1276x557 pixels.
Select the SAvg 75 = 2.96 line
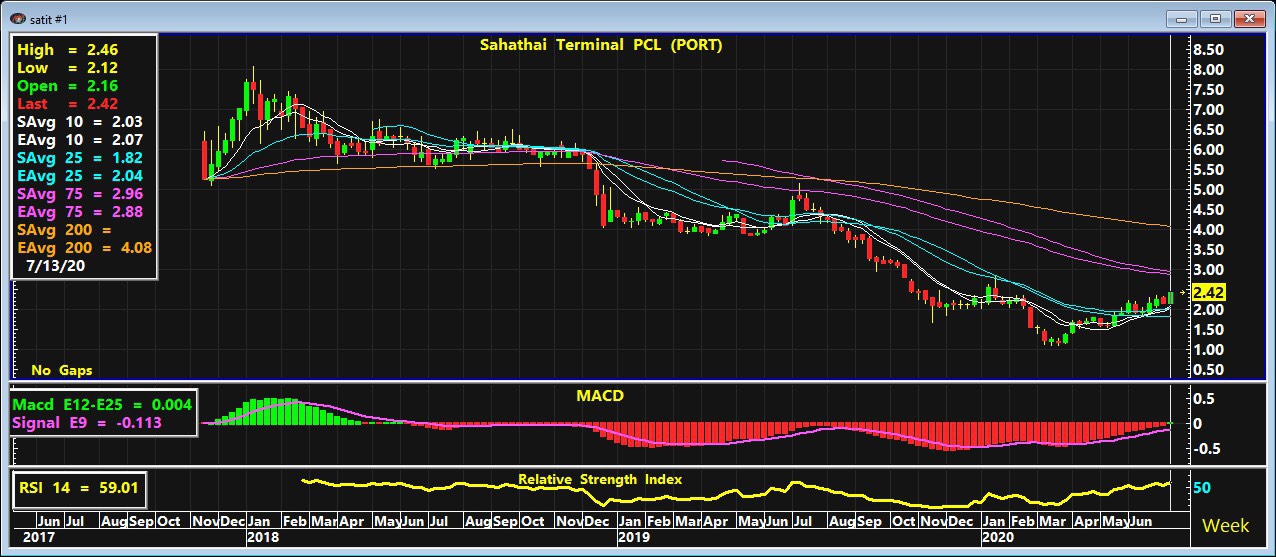(80, 194)
